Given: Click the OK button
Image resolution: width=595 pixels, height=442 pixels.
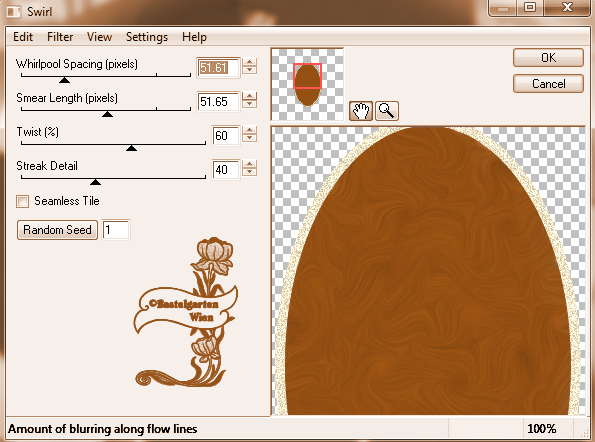Looking at the screenshot, I should click(548, 58).
